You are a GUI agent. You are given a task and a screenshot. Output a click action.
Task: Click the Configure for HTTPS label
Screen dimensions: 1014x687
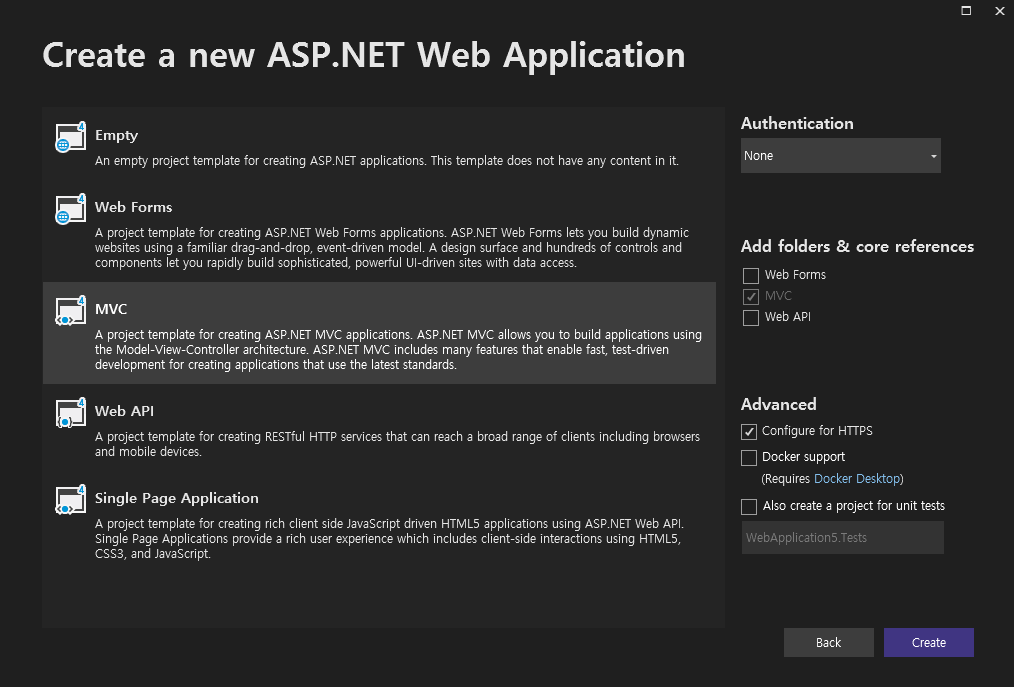[x=817, y=431]
